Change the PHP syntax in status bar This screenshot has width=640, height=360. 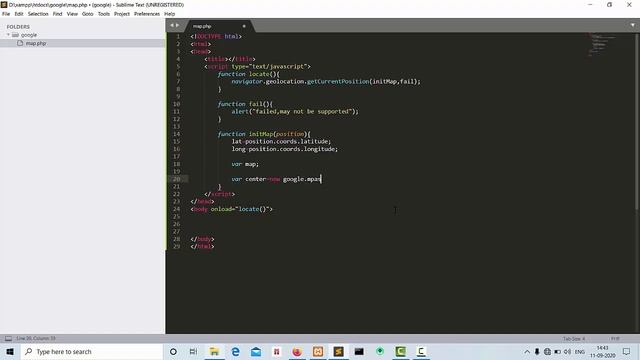coord(615,339)
